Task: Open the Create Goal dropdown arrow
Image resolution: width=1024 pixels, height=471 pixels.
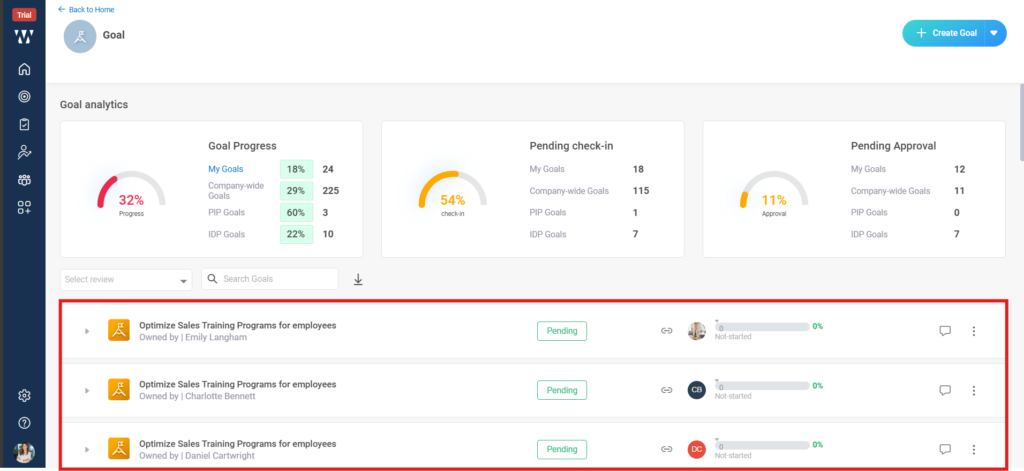Action: pos(995,33)
